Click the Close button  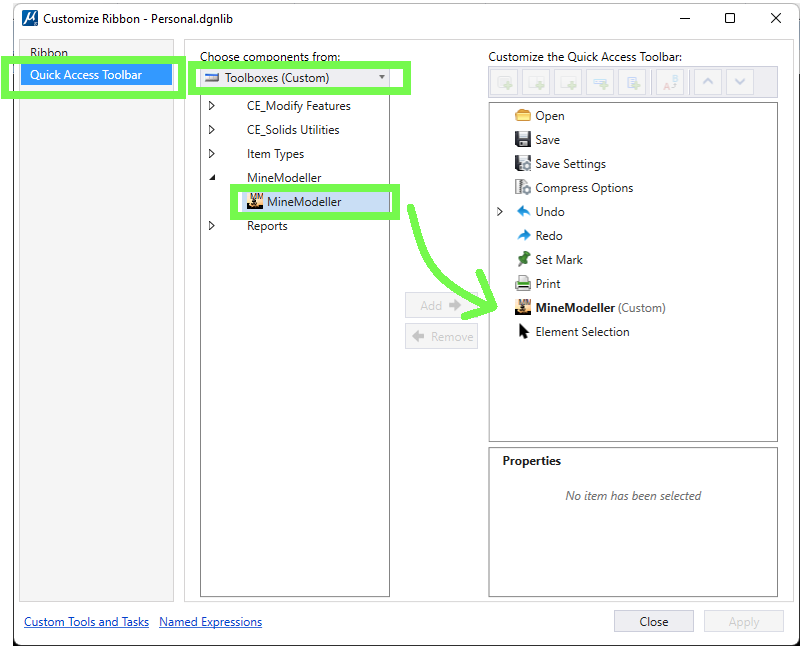click(x=653, y=621)
